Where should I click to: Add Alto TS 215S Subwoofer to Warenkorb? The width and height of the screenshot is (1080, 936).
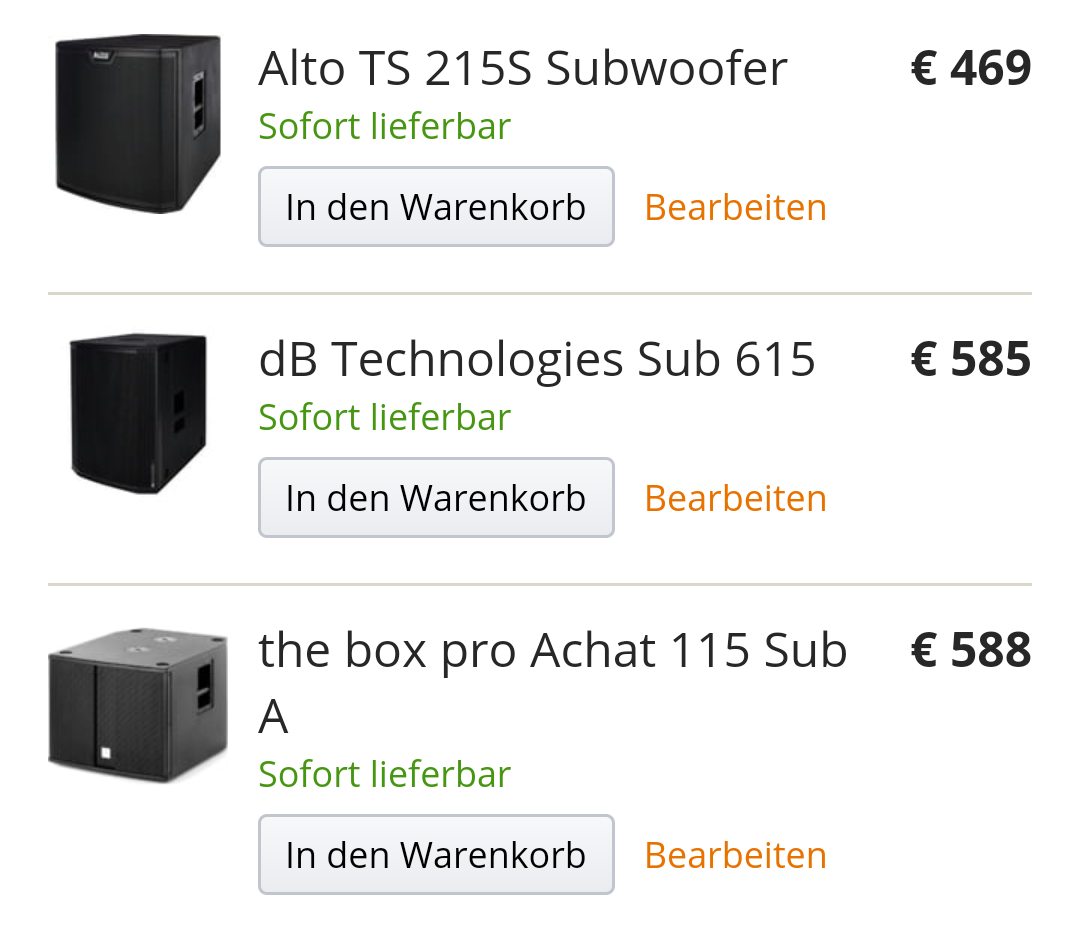(436, 207)
